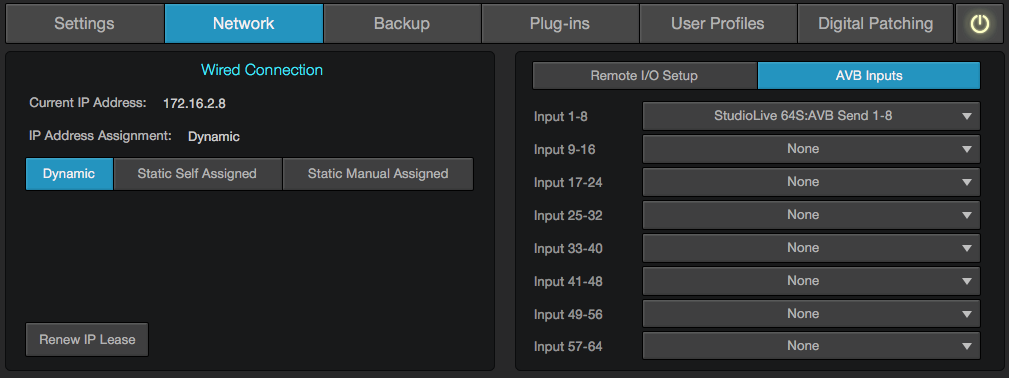Switch to the Settings tab

(84, 24)
